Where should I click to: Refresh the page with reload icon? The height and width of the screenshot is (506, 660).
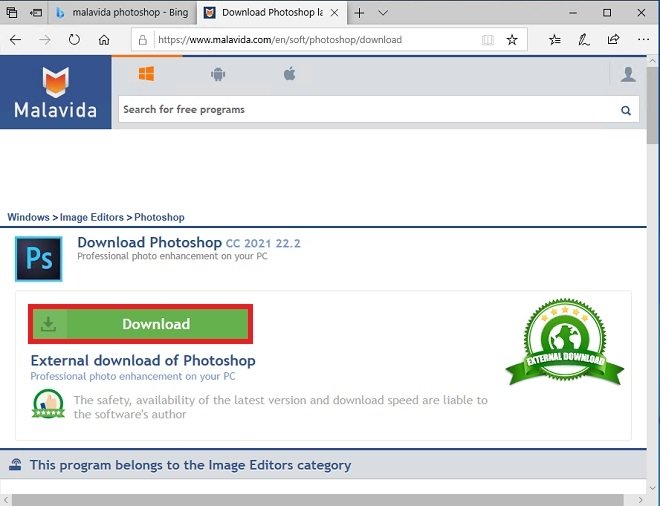(x=74, y=40)
